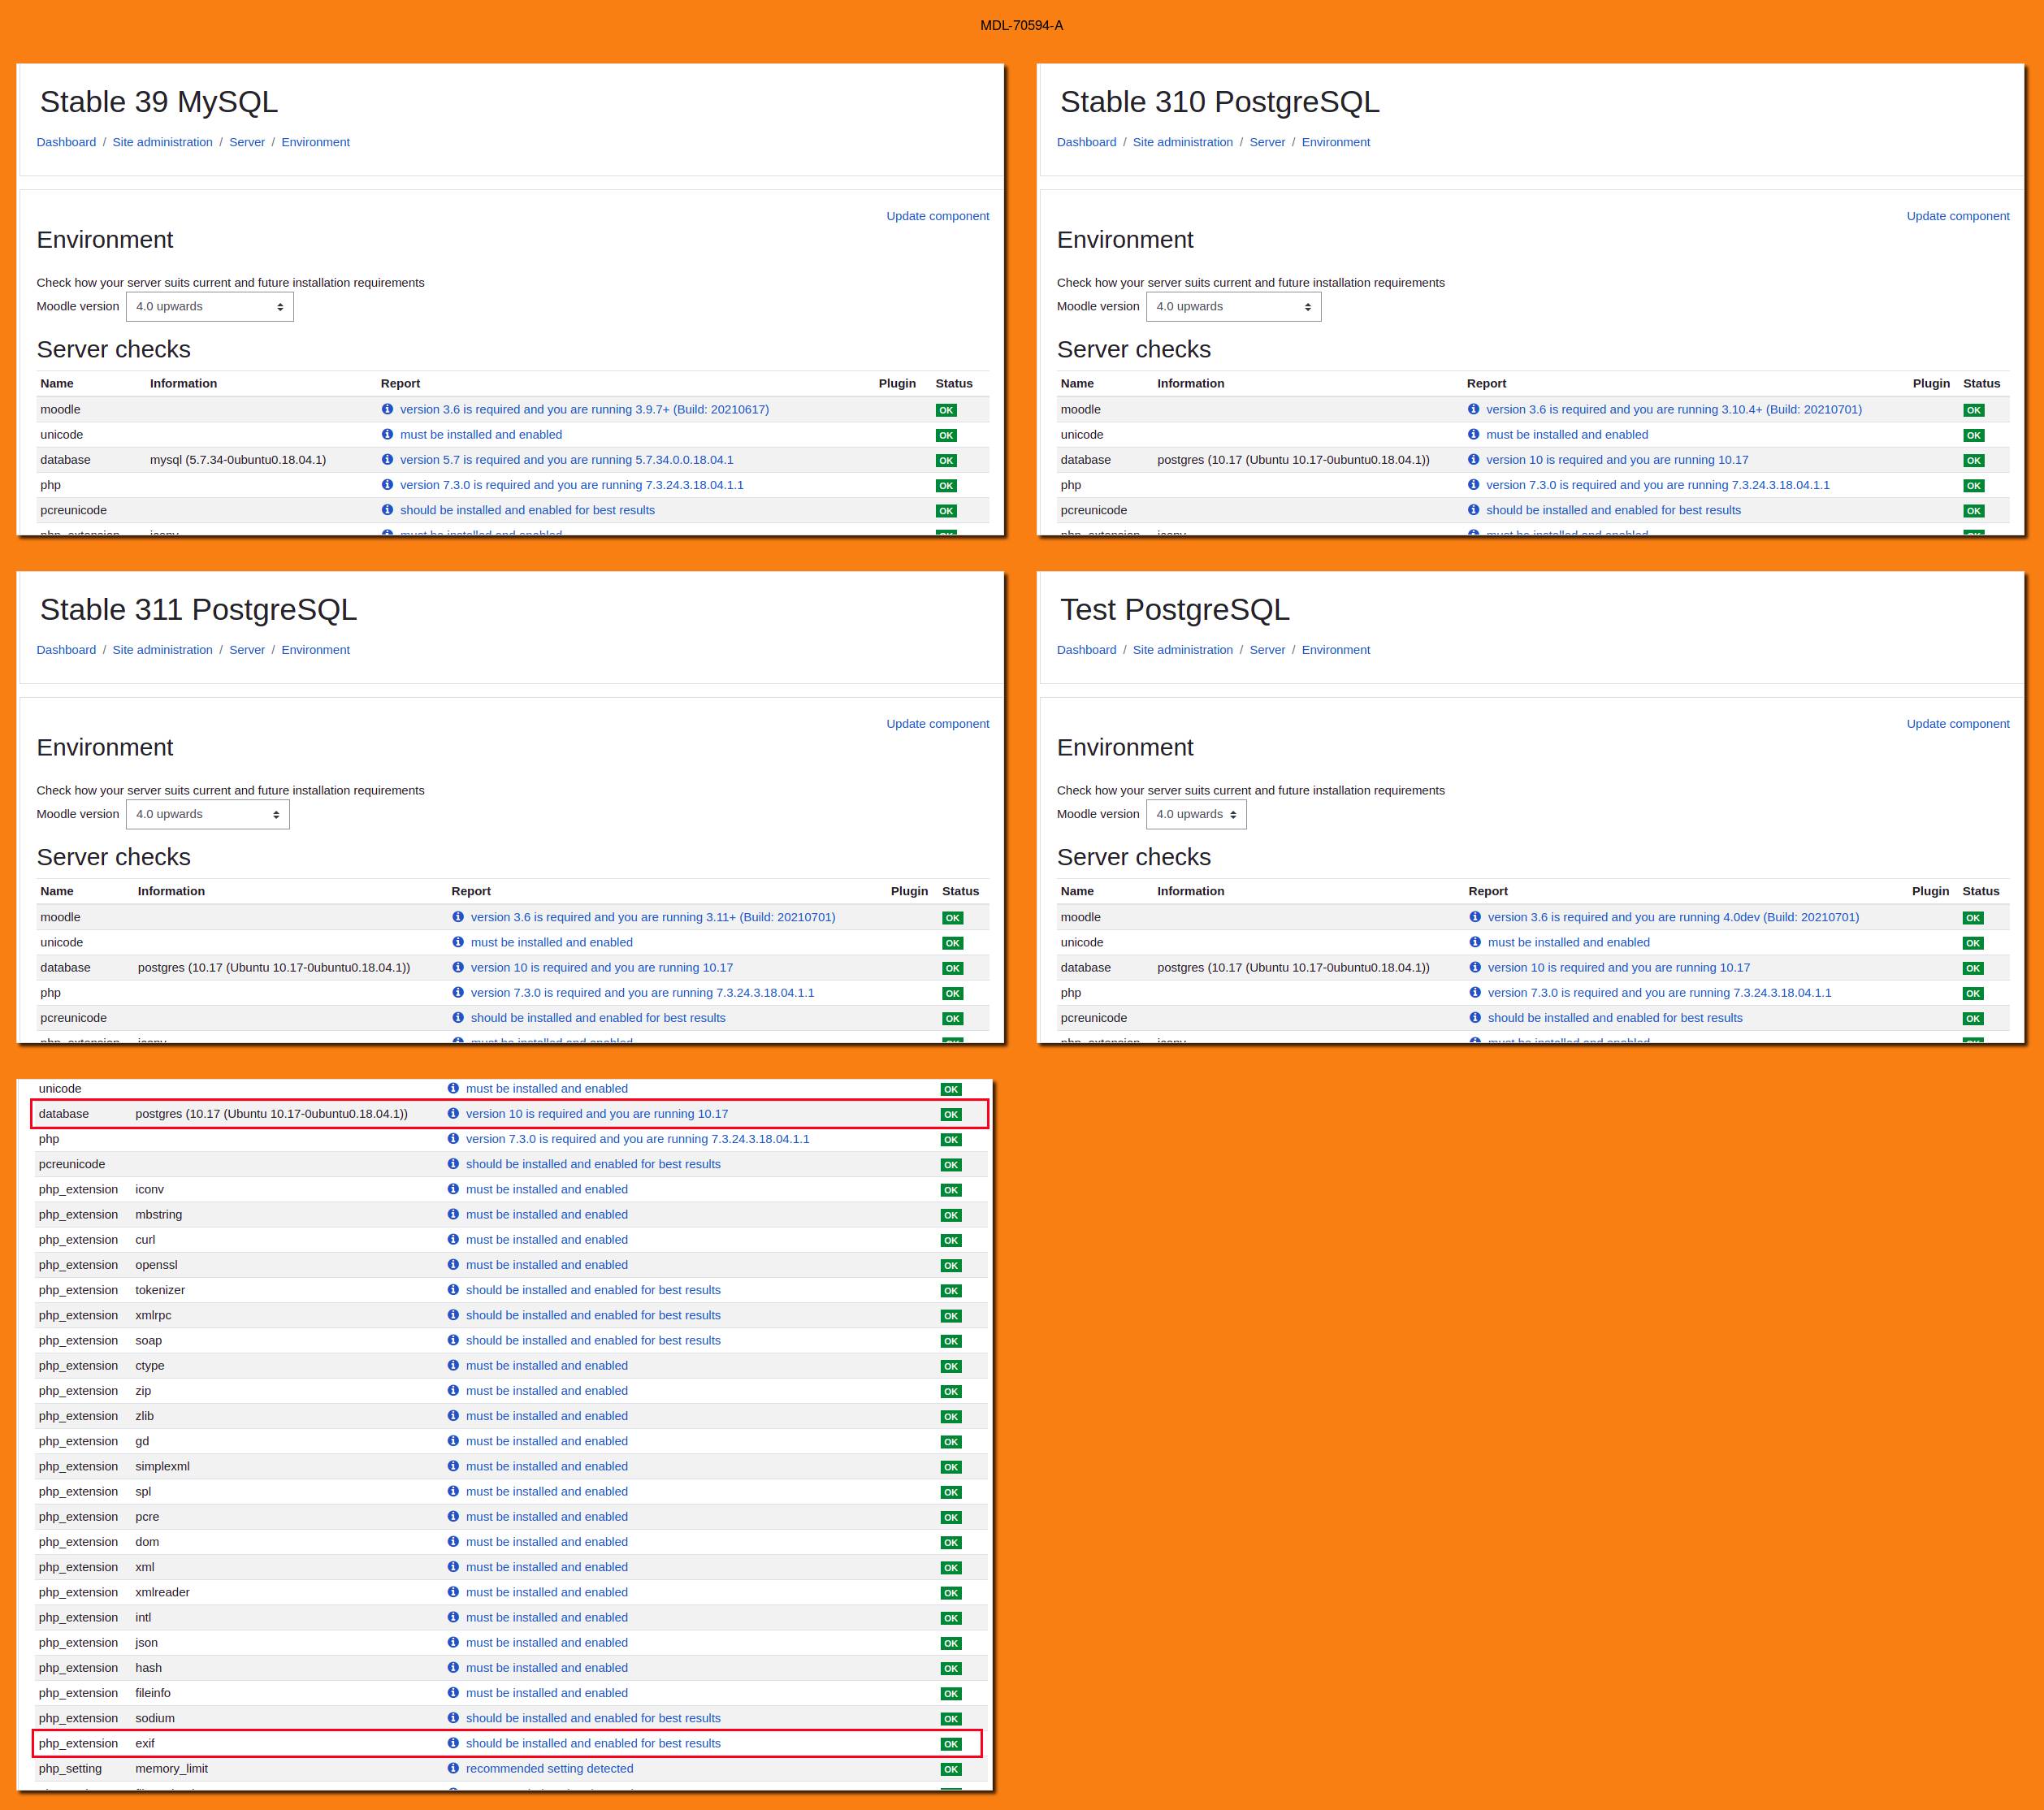Click OK status badge on exif extension row
This screenshot has width=2044, height=1810.
(x=951, y=1744)
